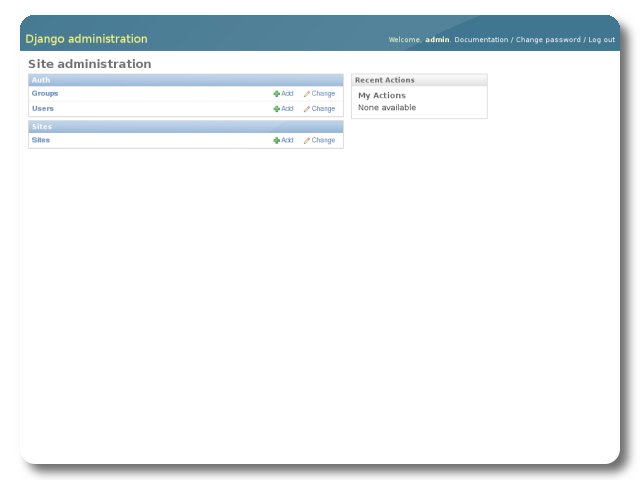Click the Change text link for Groups
The height and width of the screenshot is (480, 640).
pyautogui.click(x=323, y=94)
